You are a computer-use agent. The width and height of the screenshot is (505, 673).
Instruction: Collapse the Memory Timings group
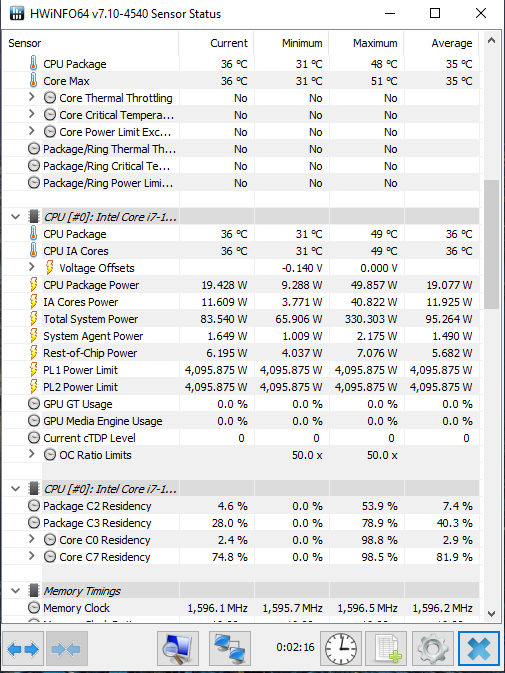click(16, 591)
